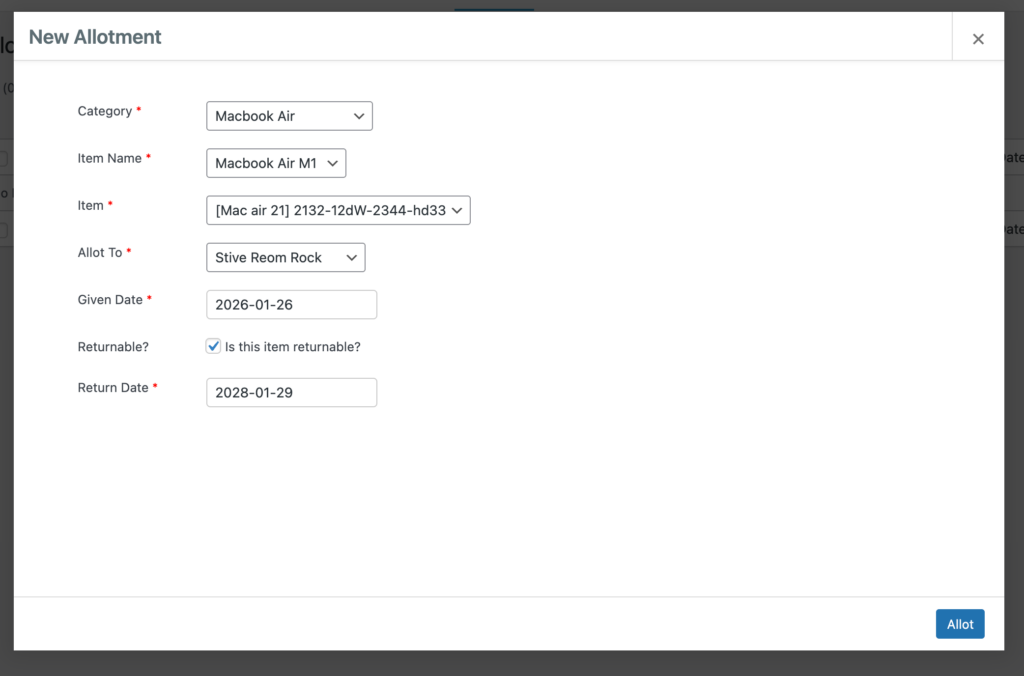Focus the Return Date field showing 2028-01-29
Image resolution: width=1024 pixels, height=676 pixels.
pyautogui.click(x=291, y=393)
